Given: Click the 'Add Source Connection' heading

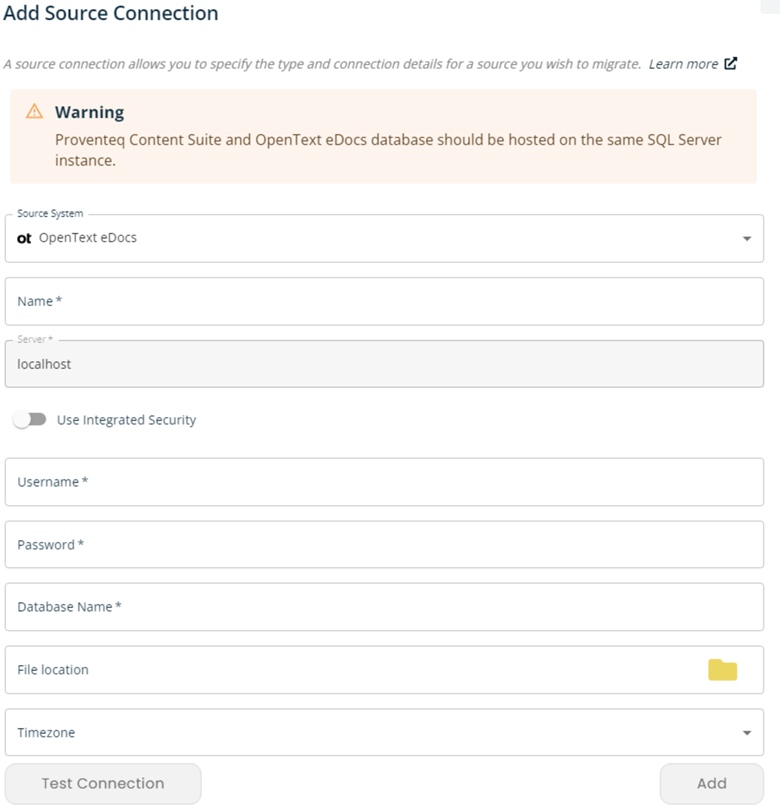Looking at the screenshot, I should point(111,13).
